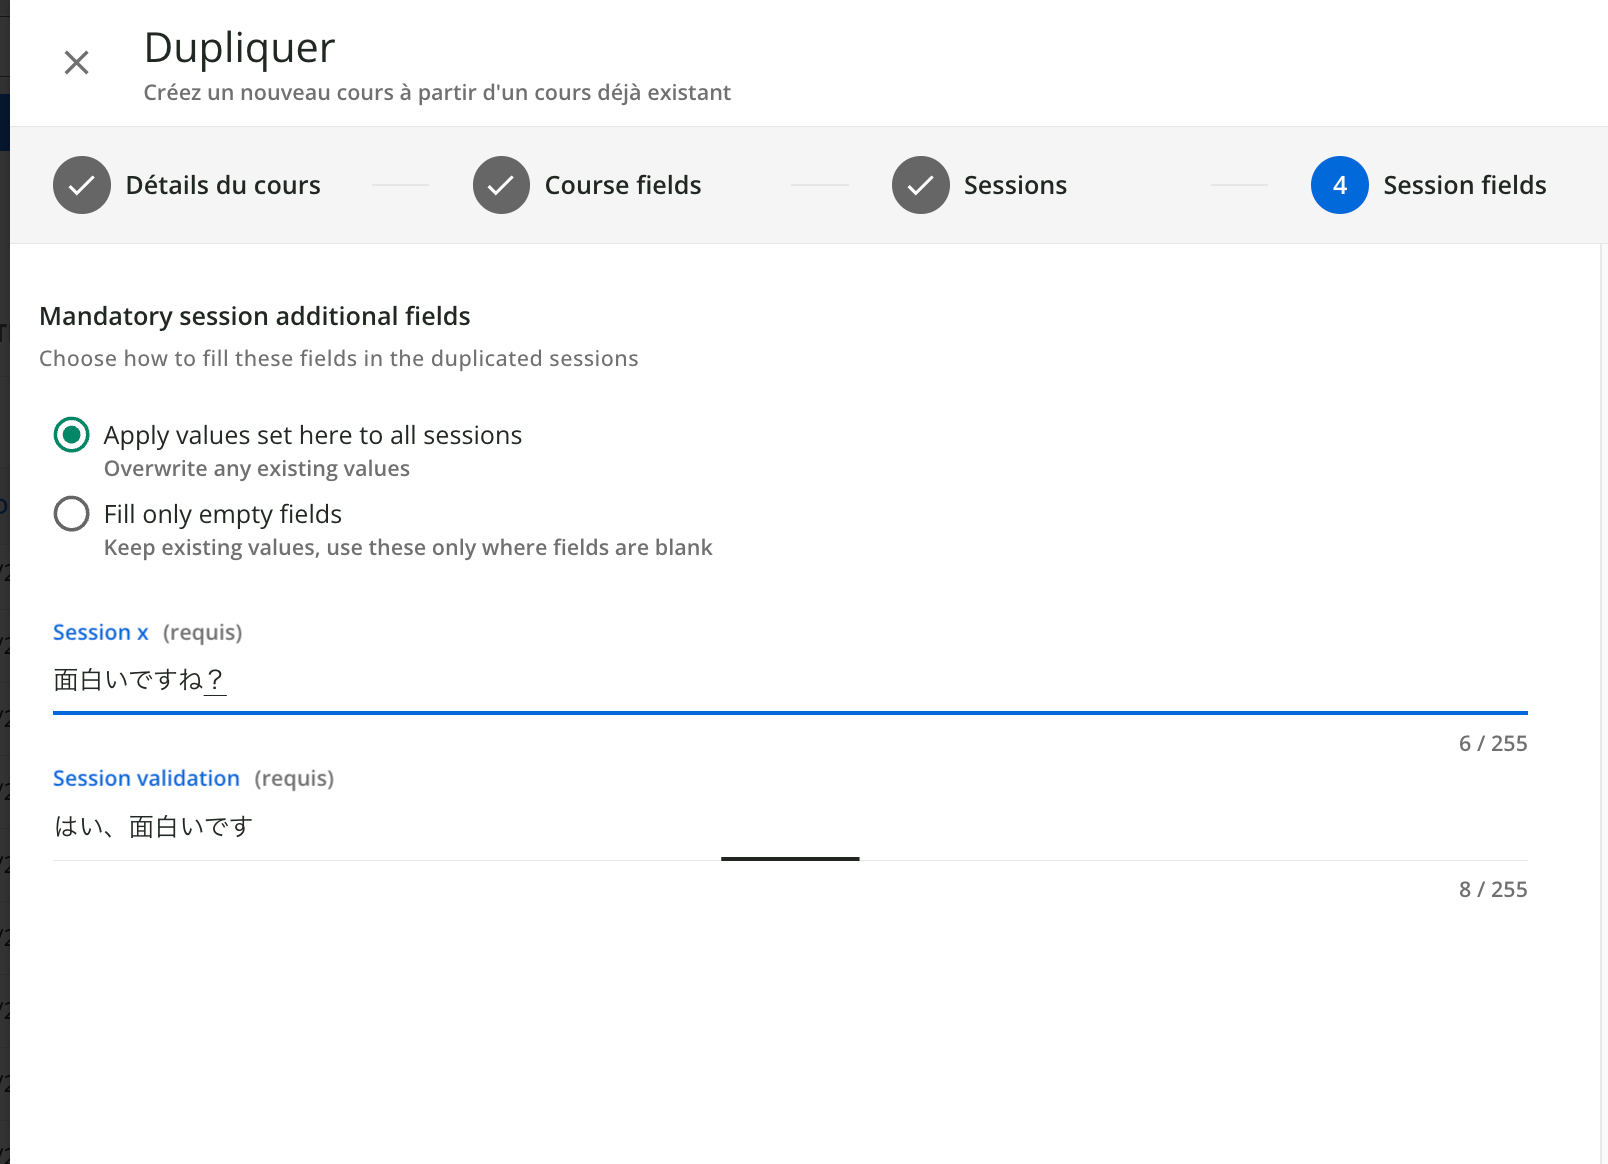Close the Dupliquer dialog with the X
Viewport: 1608px width, 1164px height.
pos(76,63)
